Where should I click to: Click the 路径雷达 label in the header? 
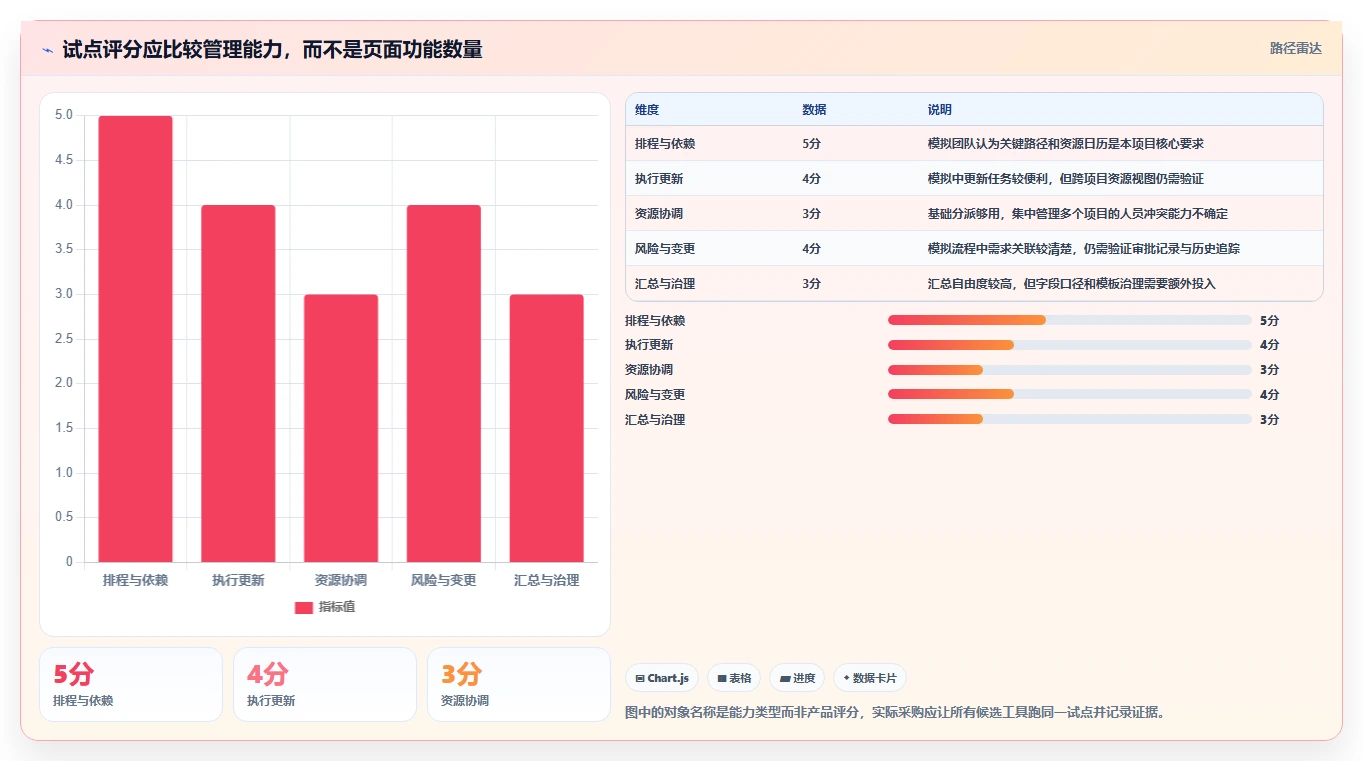(x=1296, y=48)
